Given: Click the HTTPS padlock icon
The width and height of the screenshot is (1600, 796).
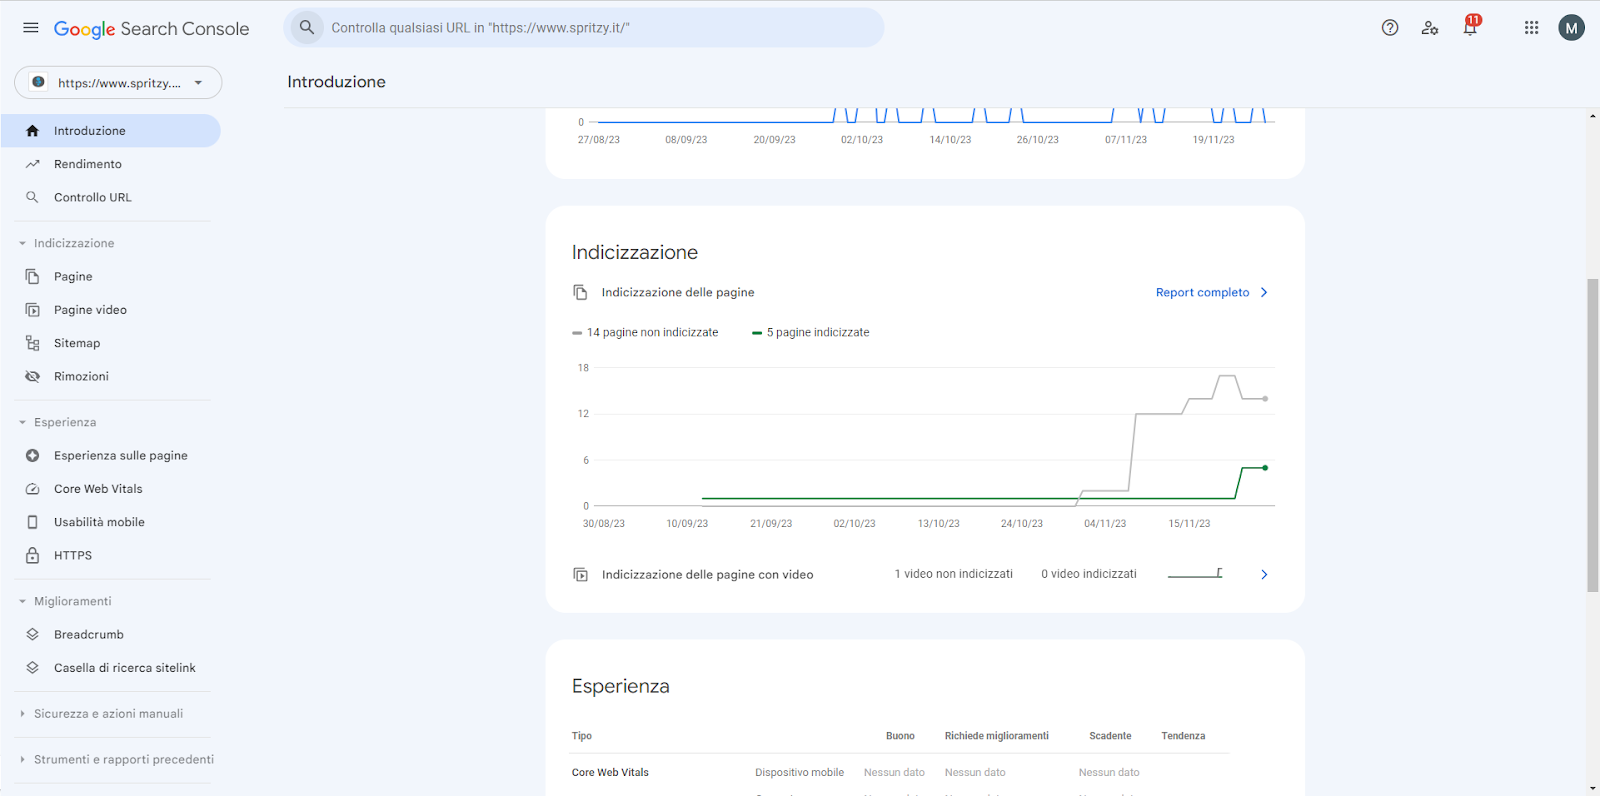Looking at the screenshot, I should point(32,555).
